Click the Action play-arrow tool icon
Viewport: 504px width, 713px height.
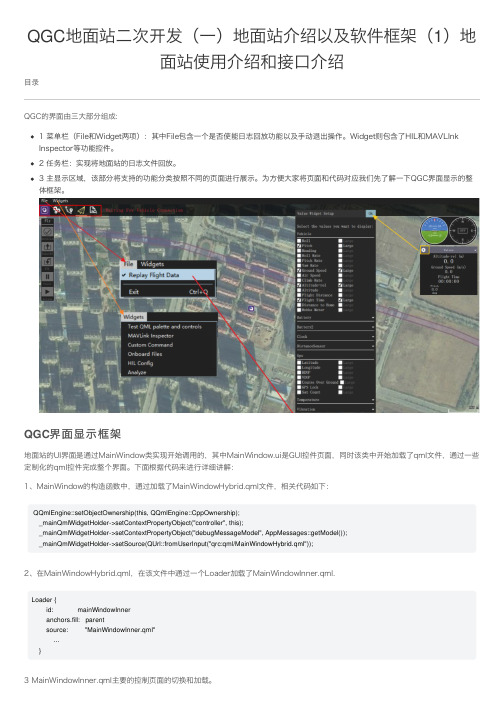pos(47,292)
